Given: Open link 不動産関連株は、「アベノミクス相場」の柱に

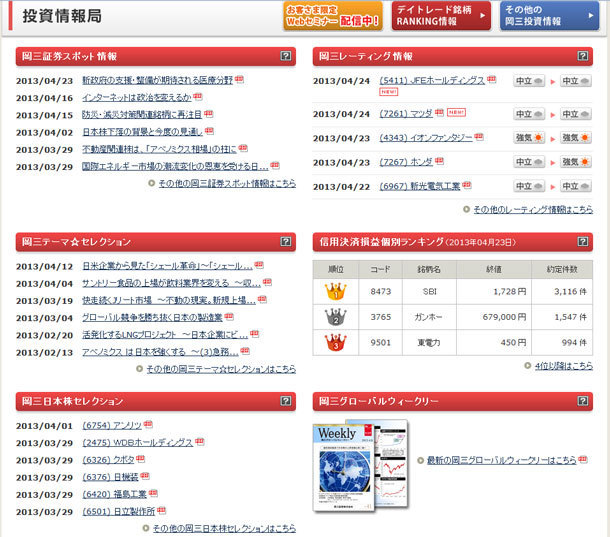Looking at the screenshot, I should (159, 149).
